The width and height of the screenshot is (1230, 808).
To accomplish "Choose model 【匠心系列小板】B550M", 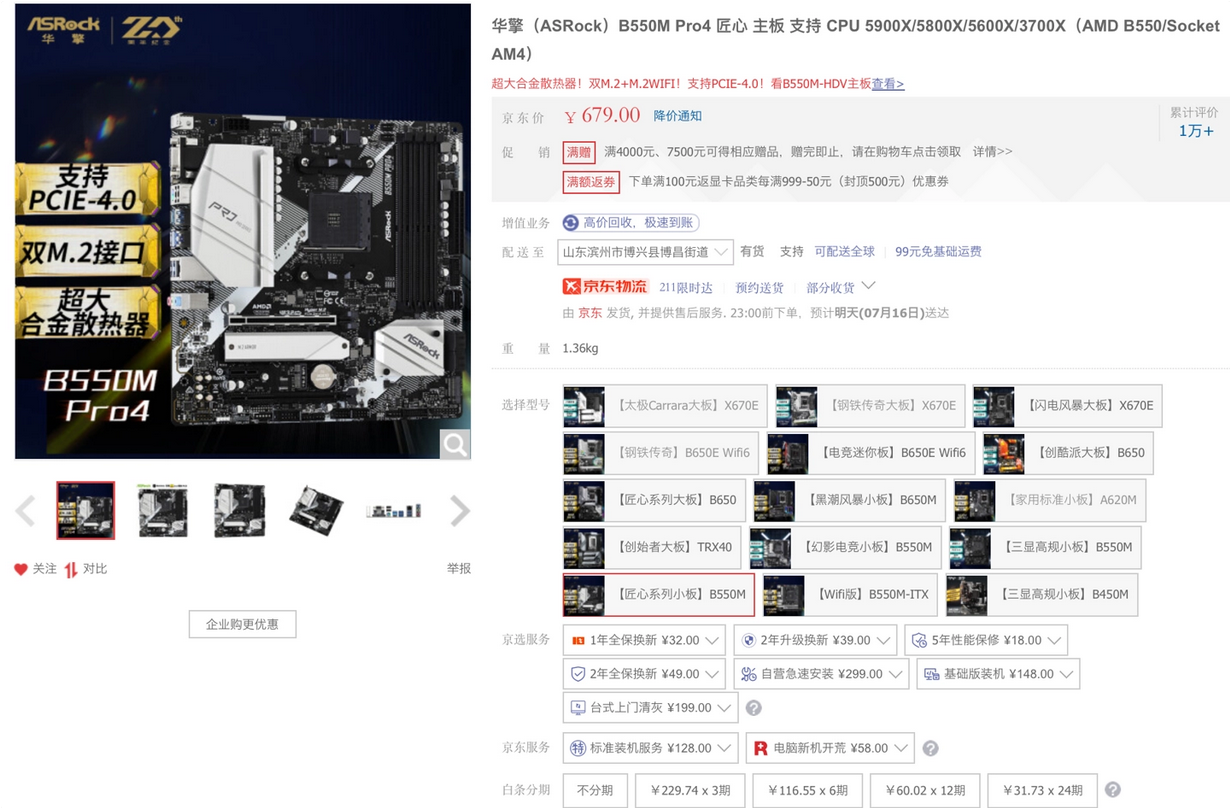I will point(659,594).
